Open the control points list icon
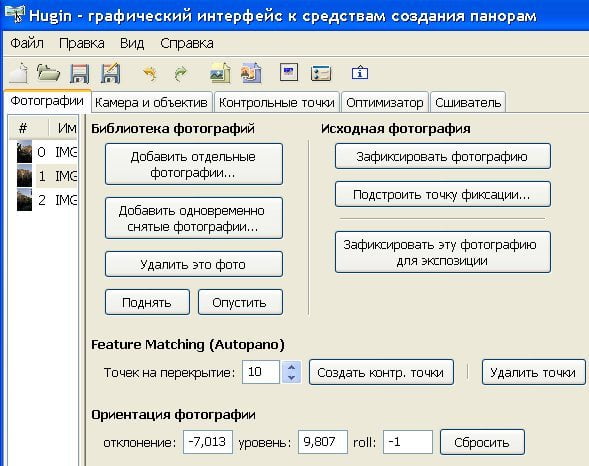The height and width of the screenshot is (466, 589). click(321, 73)
